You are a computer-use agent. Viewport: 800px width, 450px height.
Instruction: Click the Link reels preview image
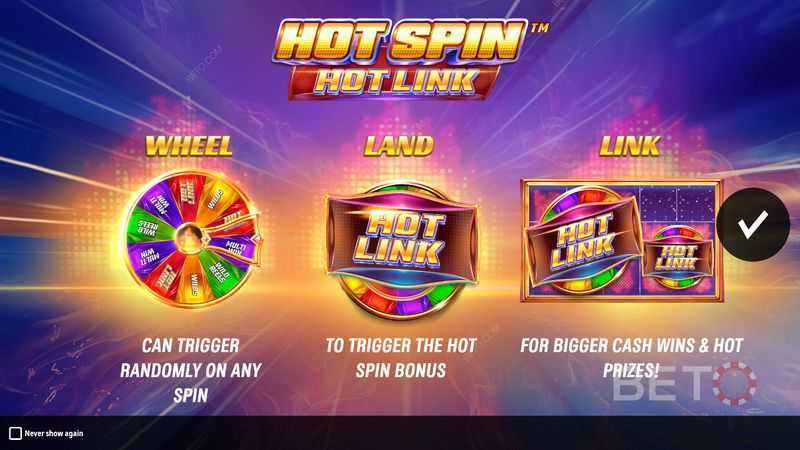click(x=621, y=240)
